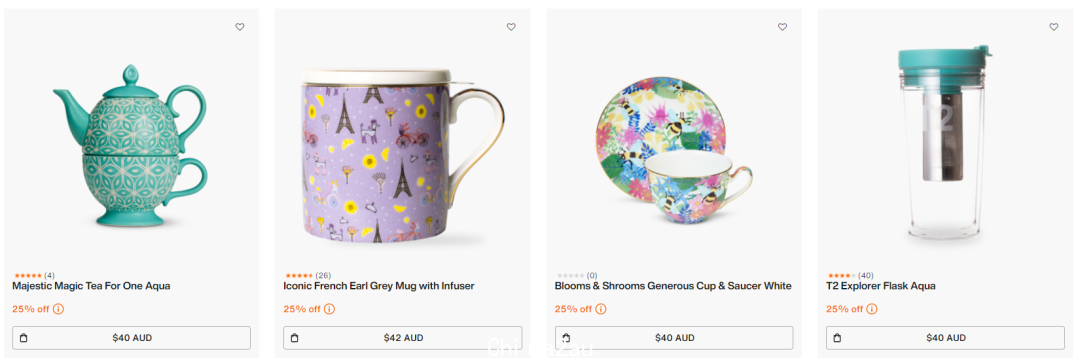Favorite the Majestic Magic Tea For One Aqua
This screenshot has height=360, width=1080.
240,27
